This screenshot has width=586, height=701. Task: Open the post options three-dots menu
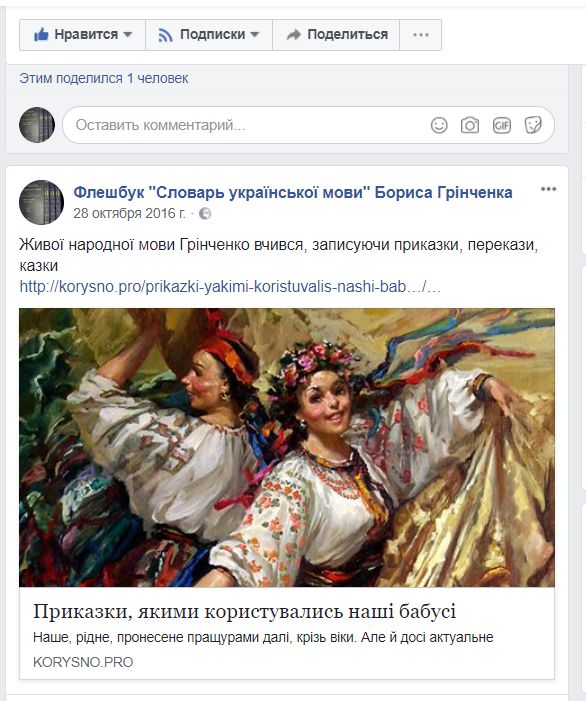pos(548,189)
